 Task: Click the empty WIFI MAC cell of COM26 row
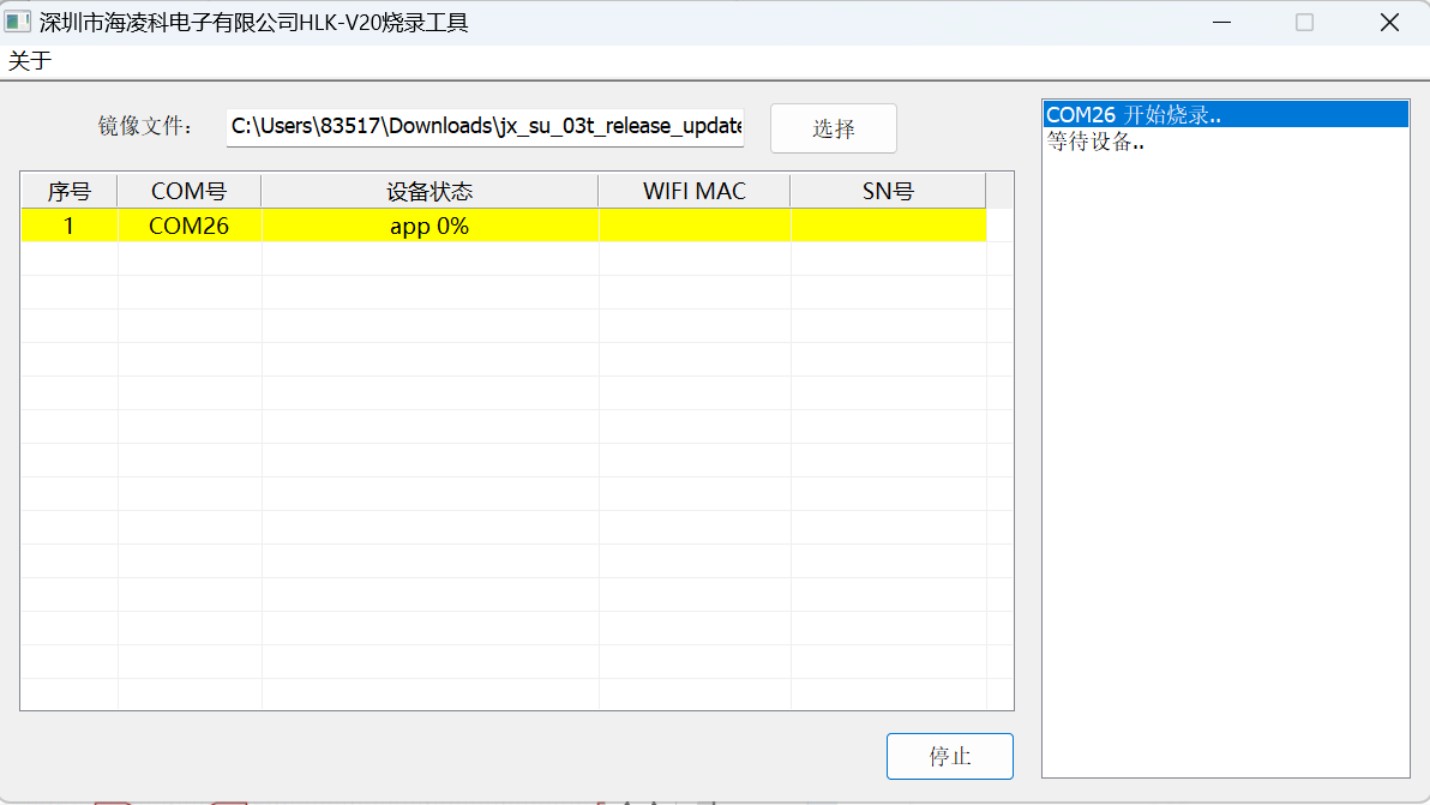point(694,226)
